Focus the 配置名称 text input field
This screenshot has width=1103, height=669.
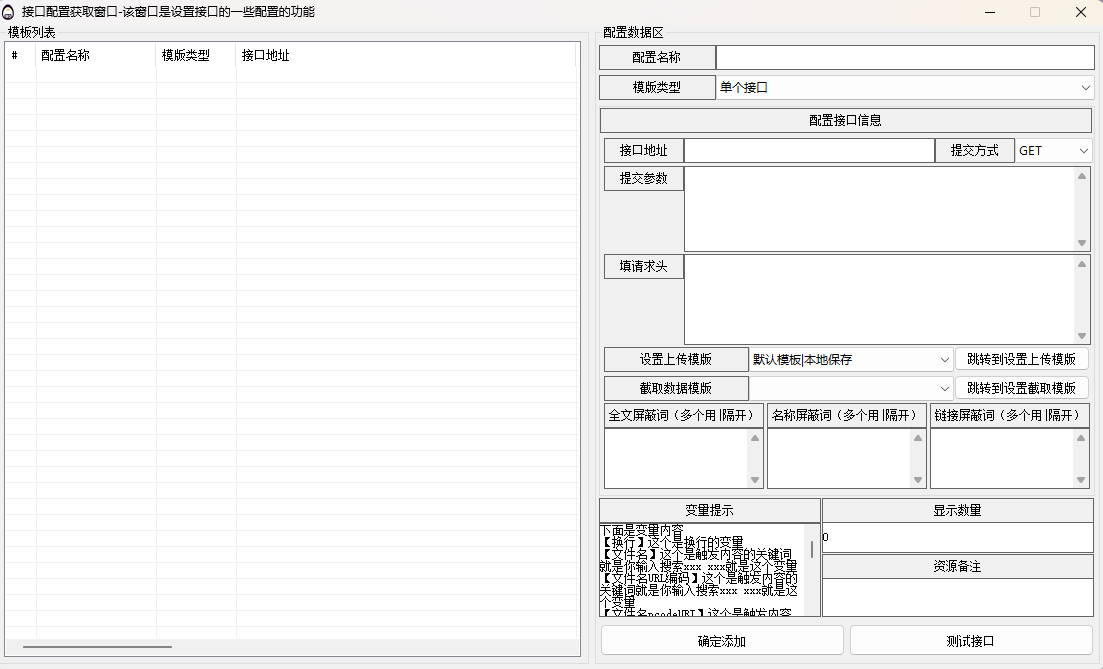pos(905,58)
